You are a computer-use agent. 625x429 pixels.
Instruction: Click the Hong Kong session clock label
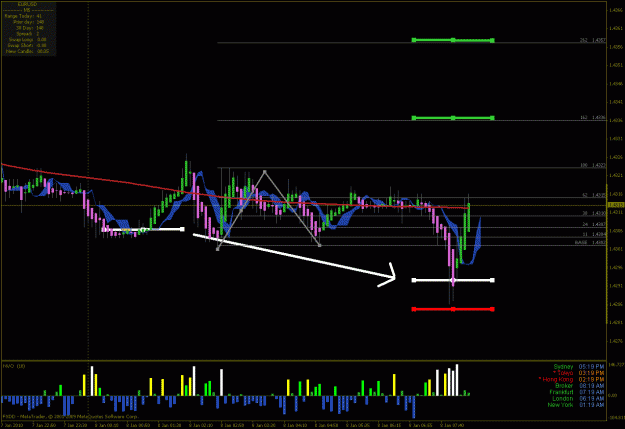tap(556, 379)
